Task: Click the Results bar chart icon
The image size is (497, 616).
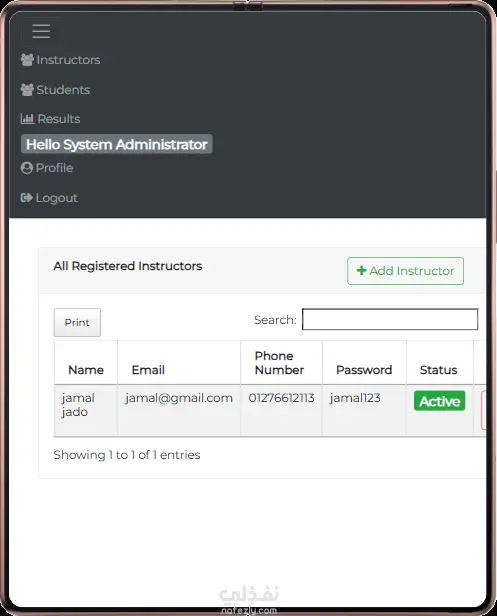Action: [28, 119]
